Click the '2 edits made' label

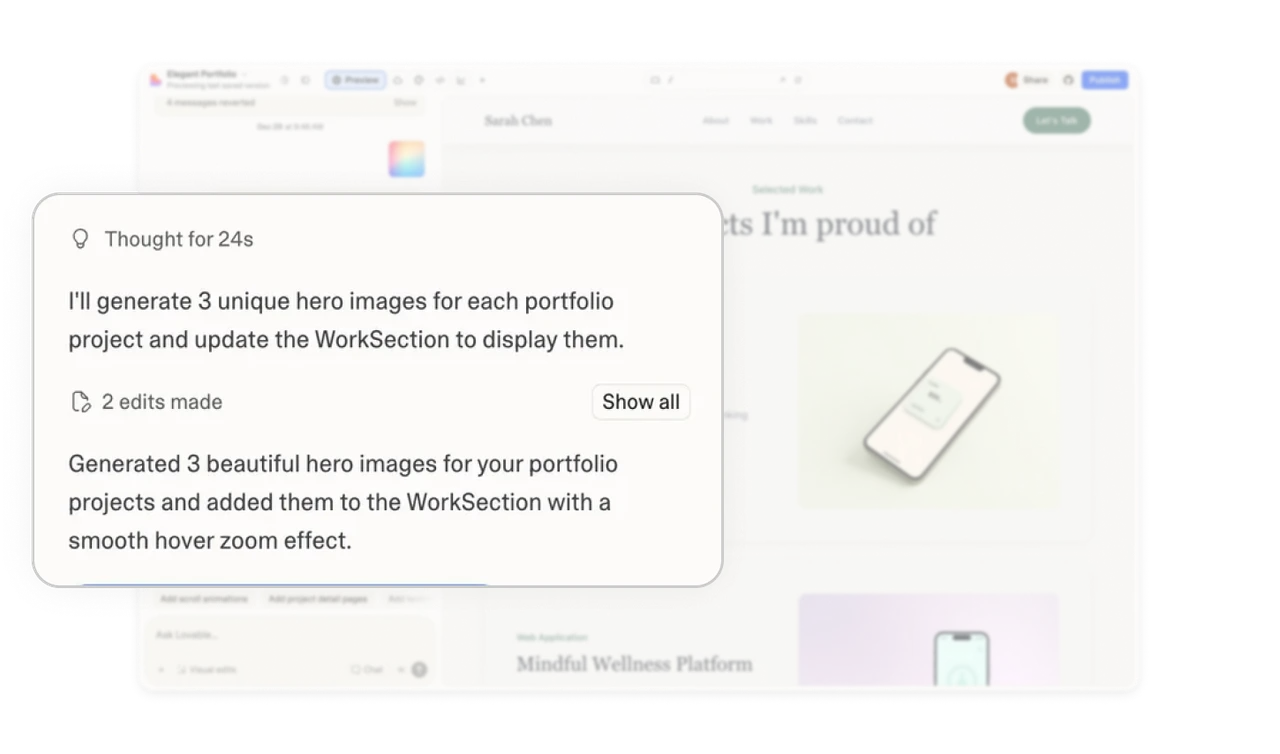click(162, 402)
